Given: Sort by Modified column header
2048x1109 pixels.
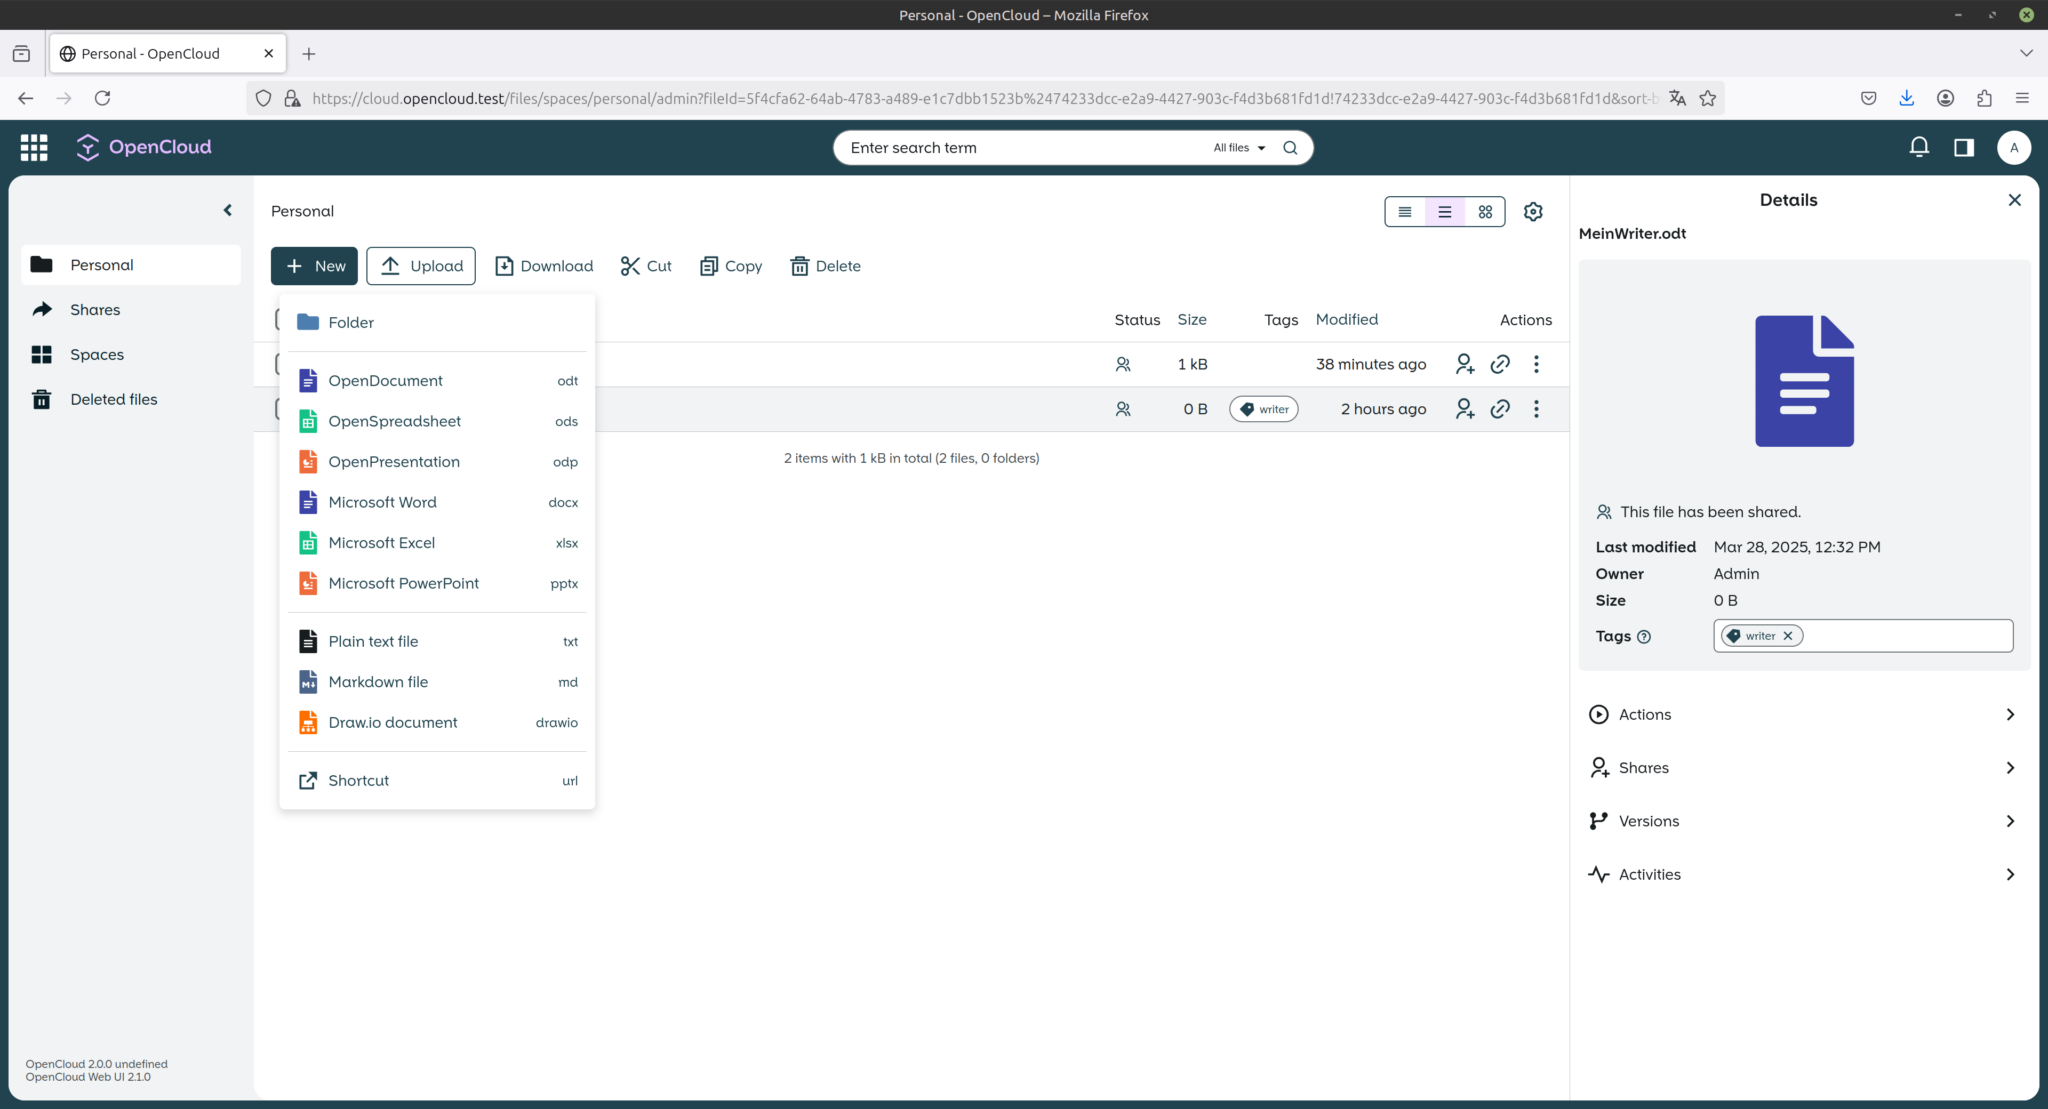Looking at the screenshot, I should (1346, 320).
